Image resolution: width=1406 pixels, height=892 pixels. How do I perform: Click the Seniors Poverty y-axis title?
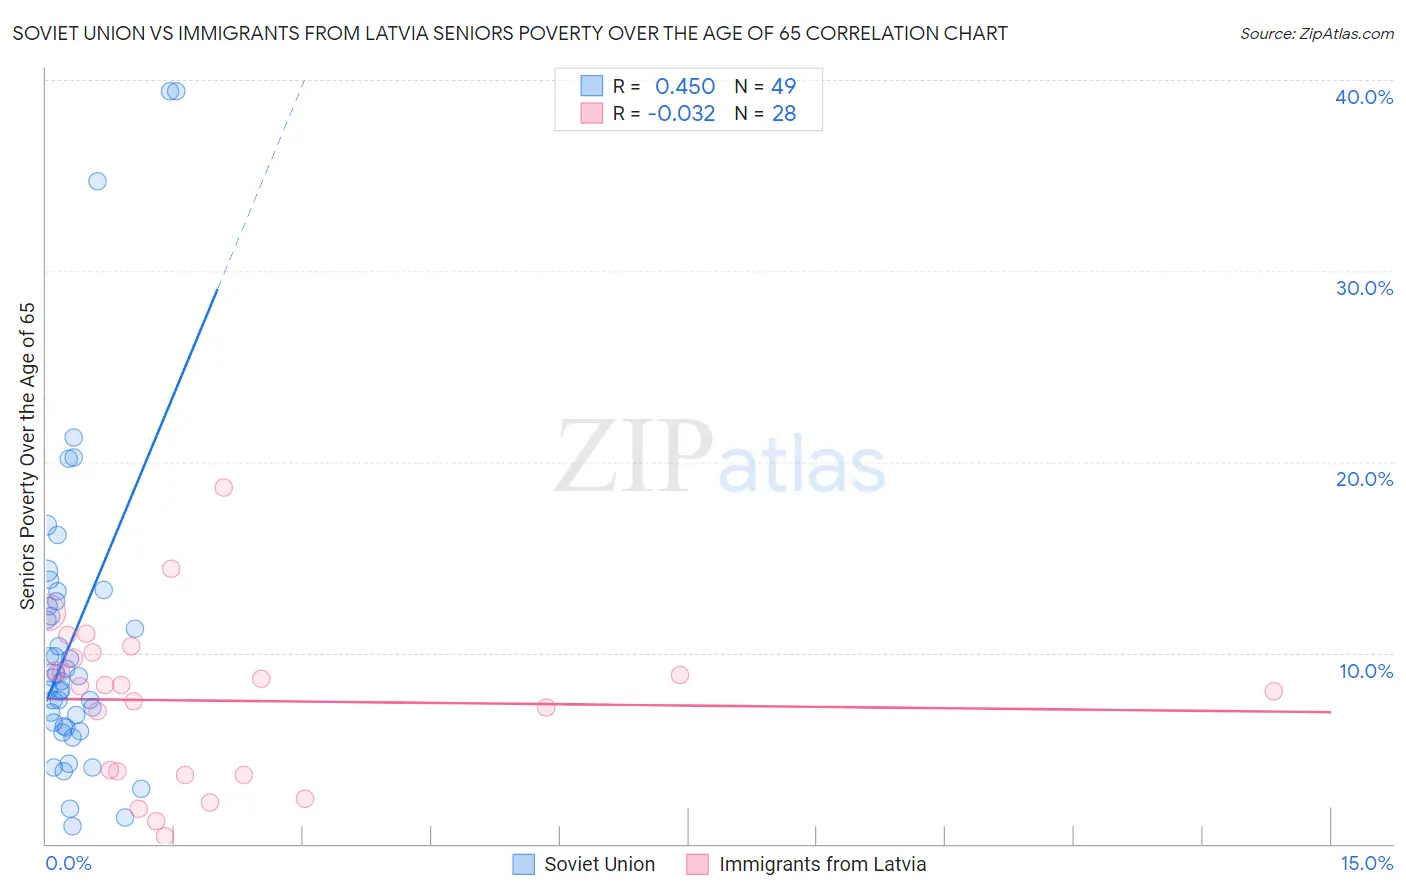[27, 456]
